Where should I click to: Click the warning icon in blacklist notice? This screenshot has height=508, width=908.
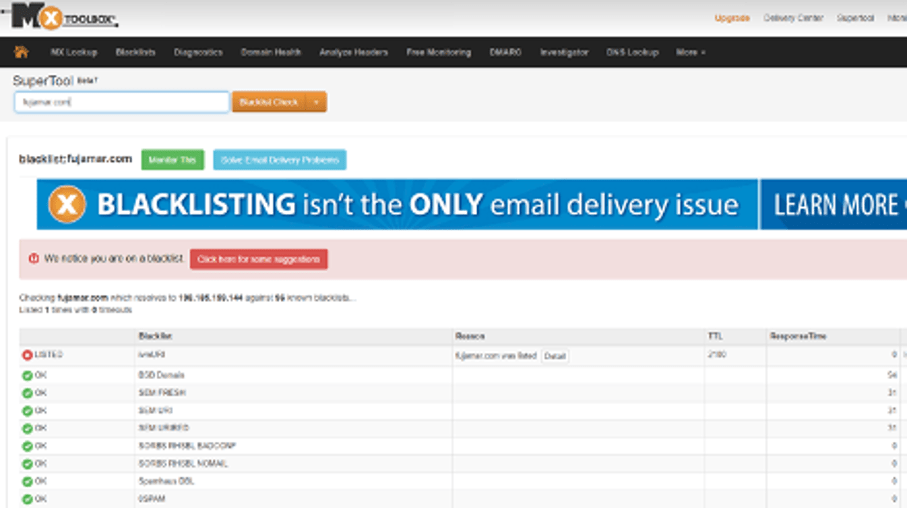(x=34, y=258)
